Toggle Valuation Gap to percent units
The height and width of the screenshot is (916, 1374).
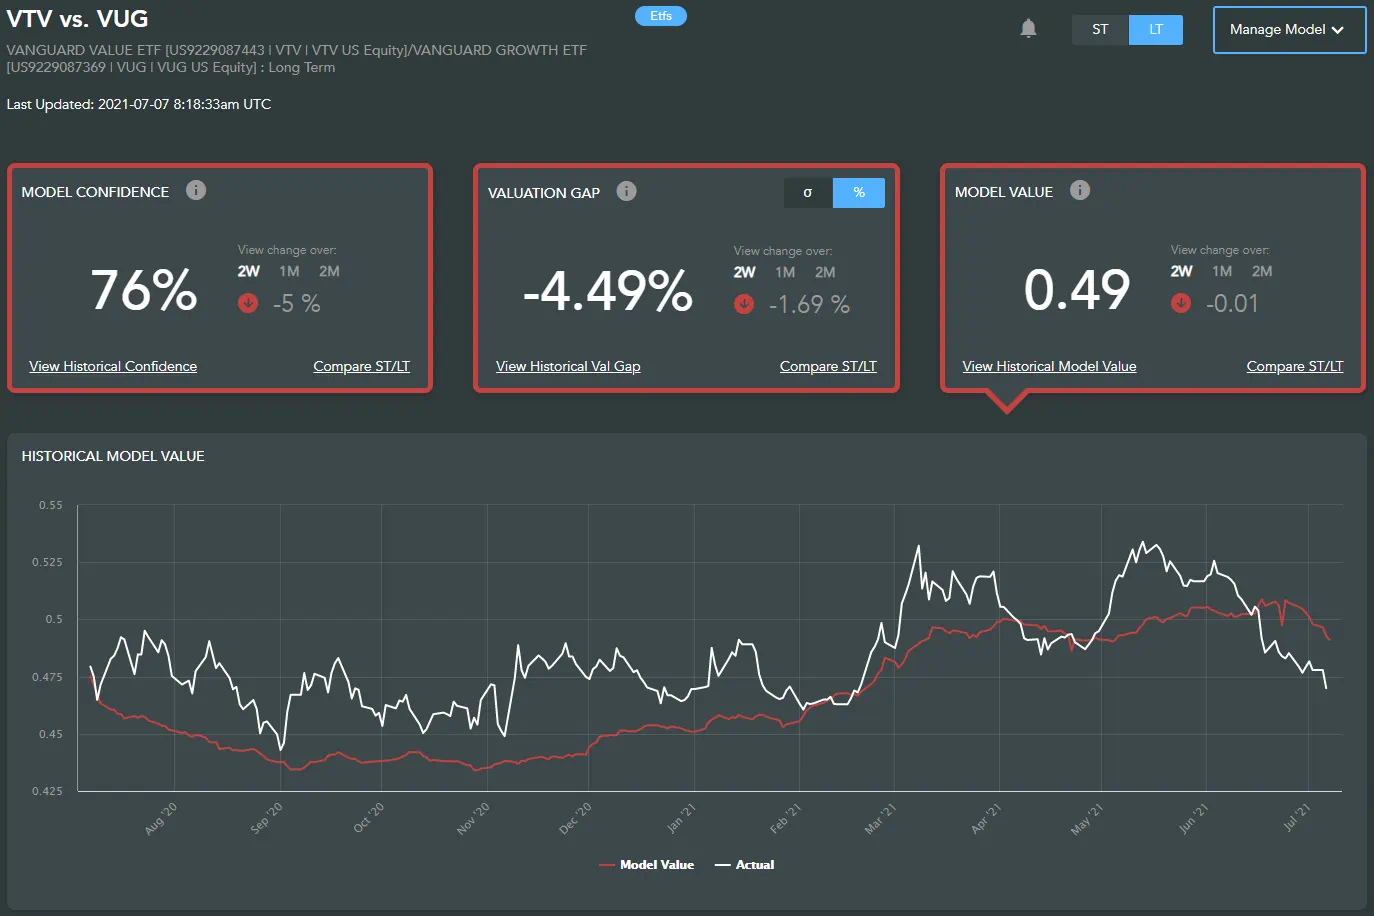859,193
